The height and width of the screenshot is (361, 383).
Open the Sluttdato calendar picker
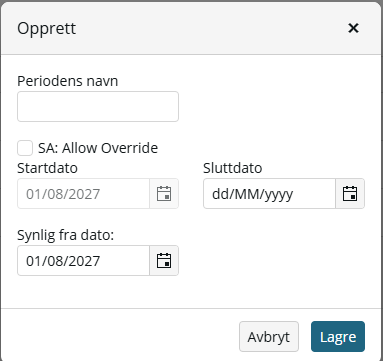[350, 194]
